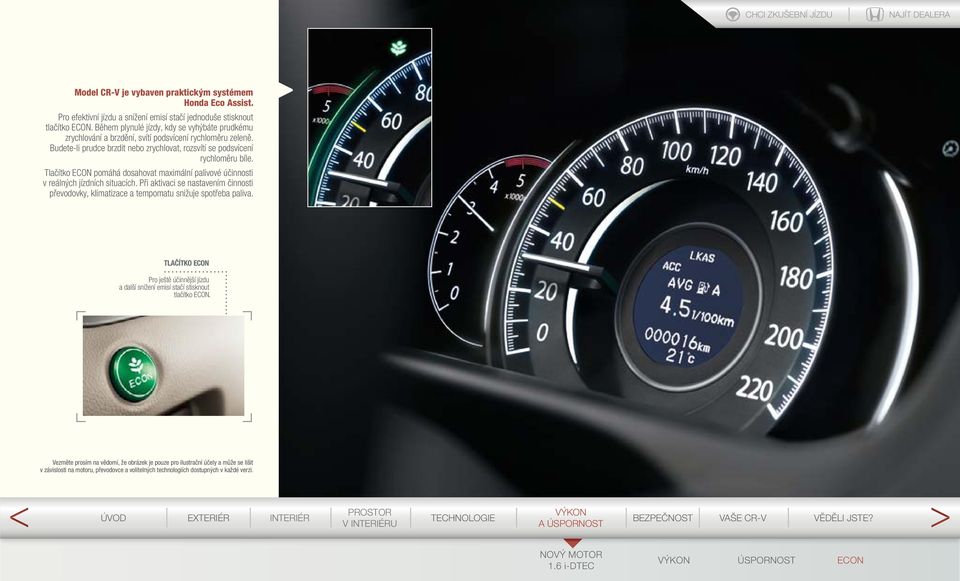Click the TLAČÍTKO ECON label
960x581 pixels.
tap(186, 263)
